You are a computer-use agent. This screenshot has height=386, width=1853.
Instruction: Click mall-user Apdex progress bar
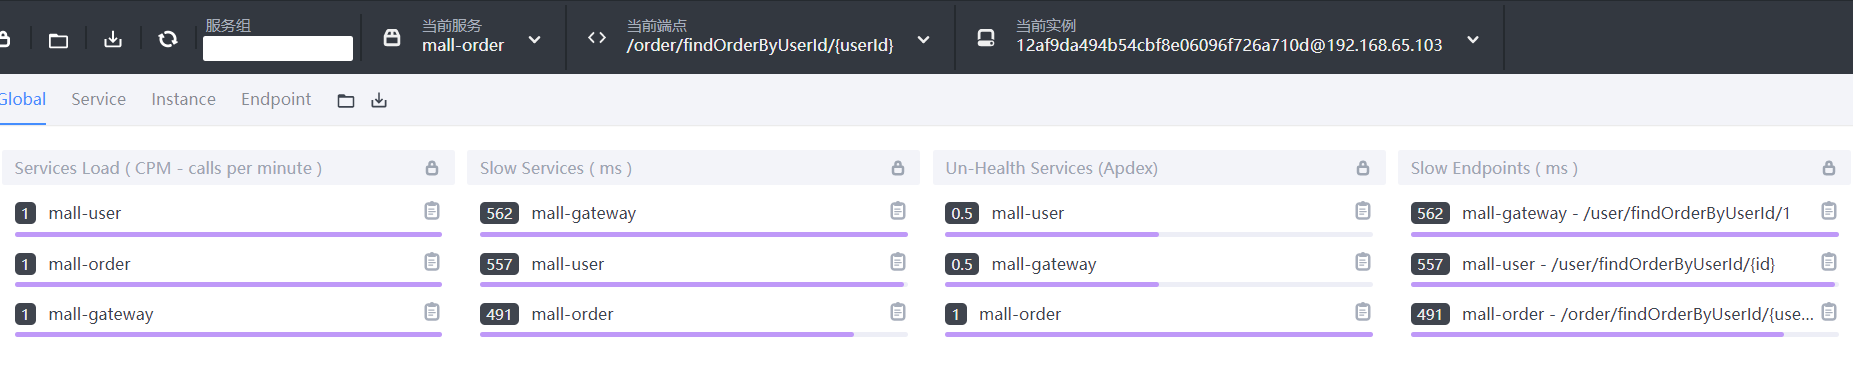1159,234
